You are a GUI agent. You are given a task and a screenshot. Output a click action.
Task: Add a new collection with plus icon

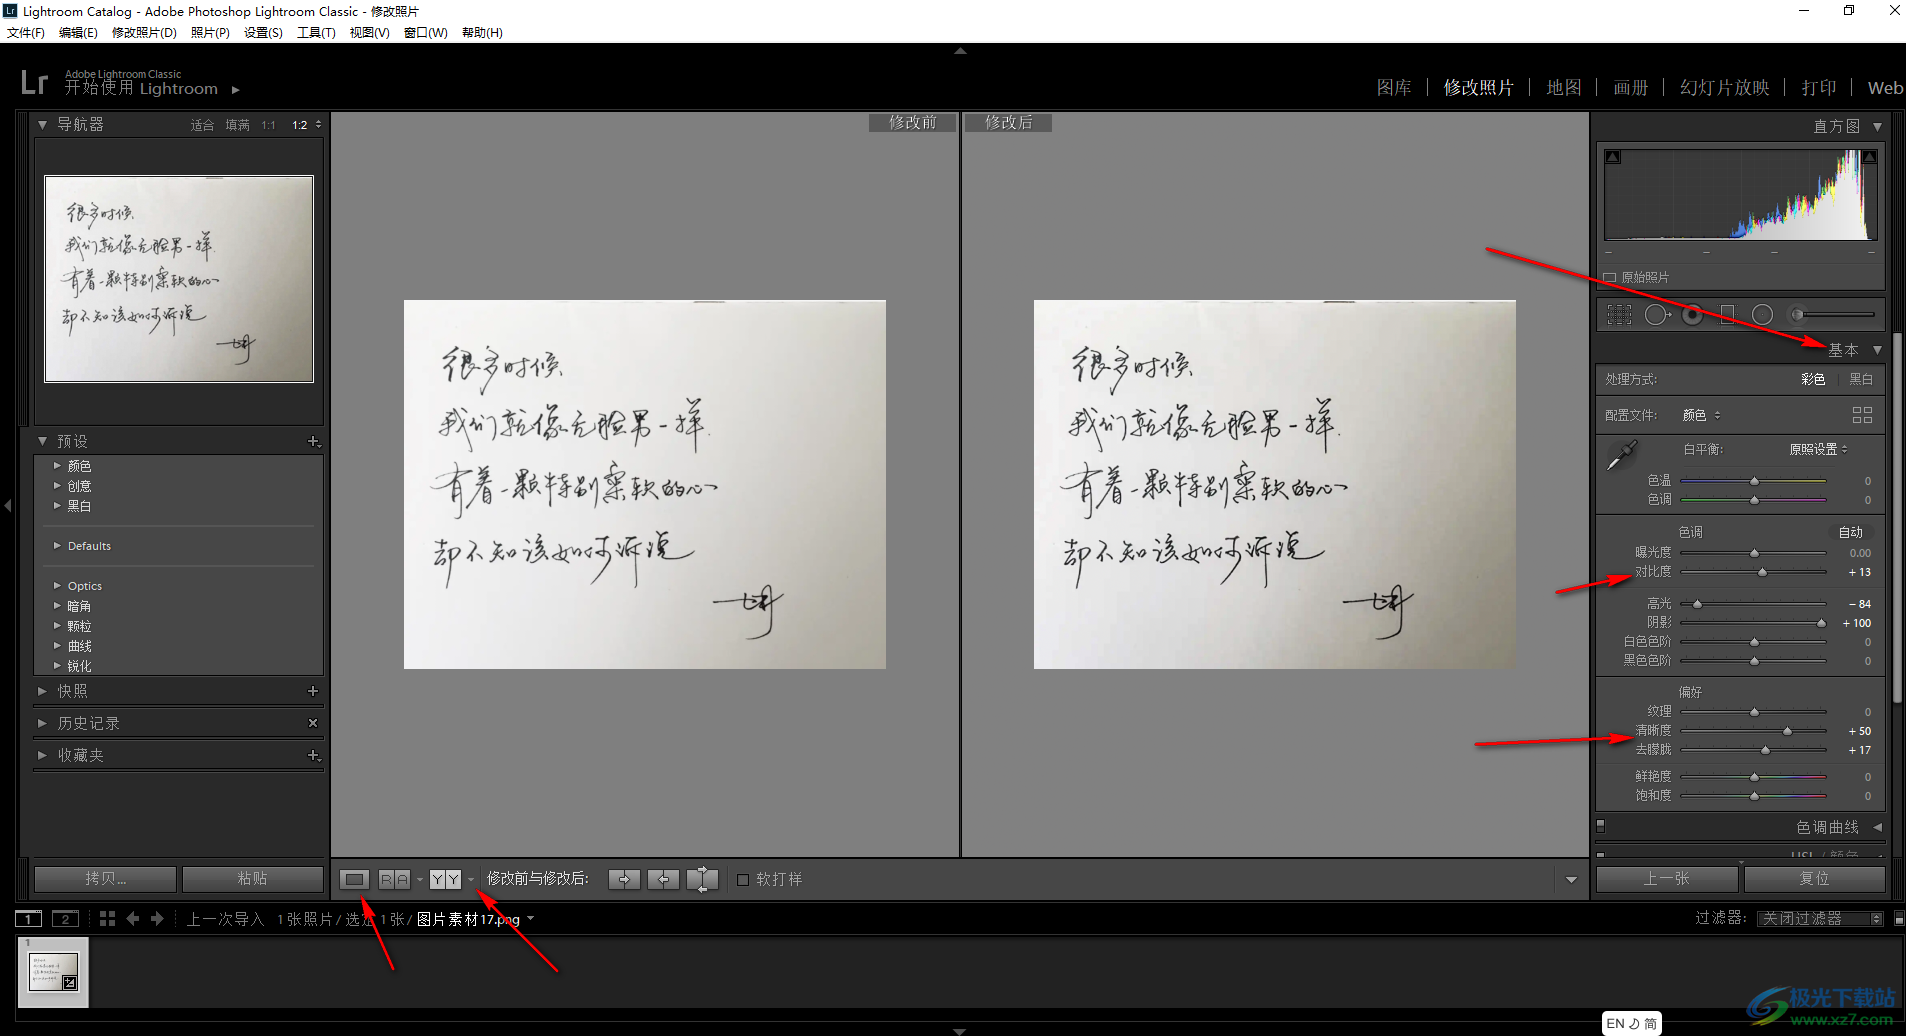click(313, 755)
